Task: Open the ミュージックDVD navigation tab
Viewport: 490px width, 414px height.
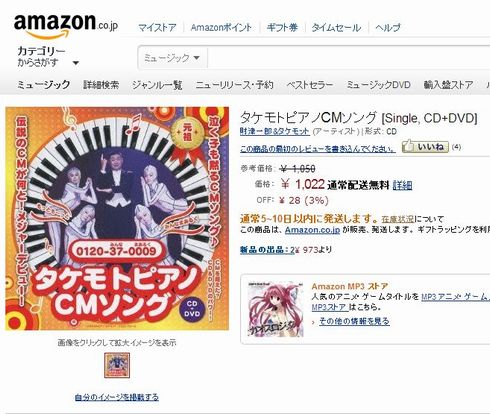Action: point(378,85)
